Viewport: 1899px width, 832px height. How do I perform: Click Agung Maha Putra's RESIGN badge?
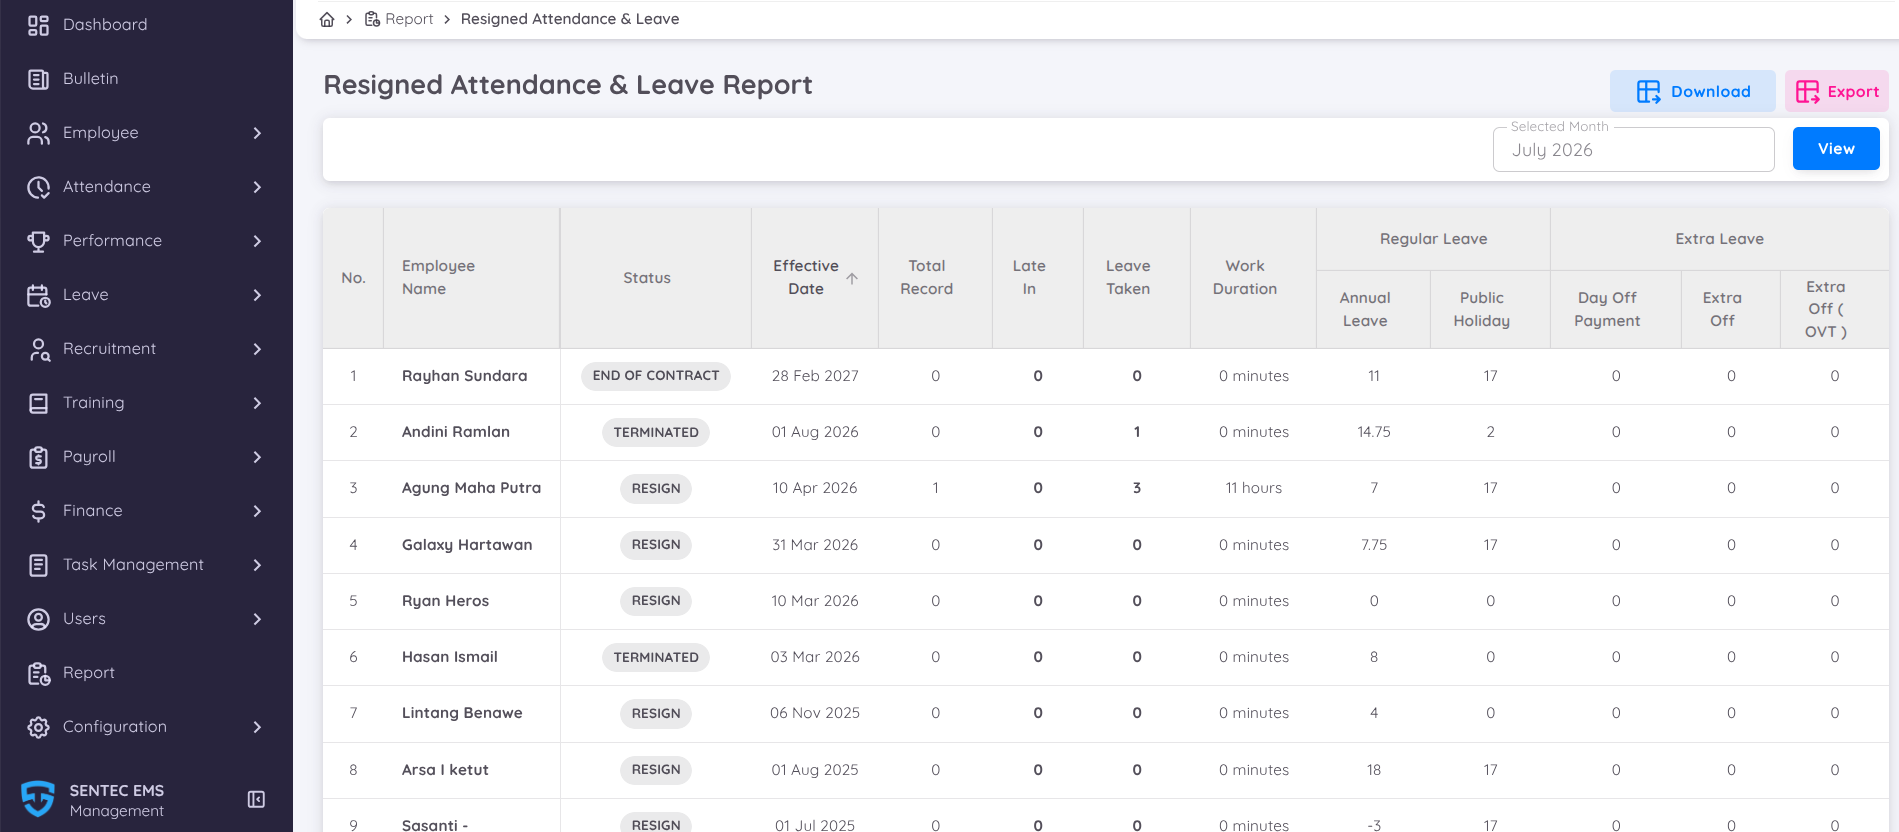click(656, 488)
